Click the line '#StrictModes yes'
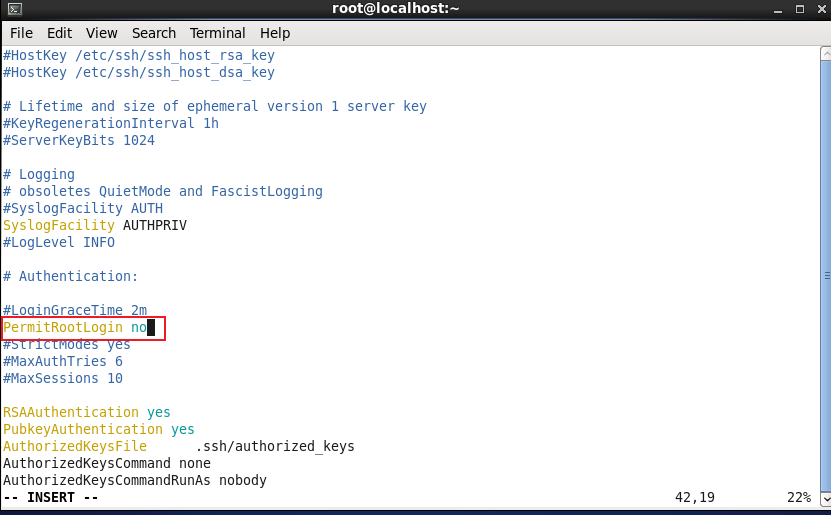This screenshot has height=515, width=831. point(67,344)
